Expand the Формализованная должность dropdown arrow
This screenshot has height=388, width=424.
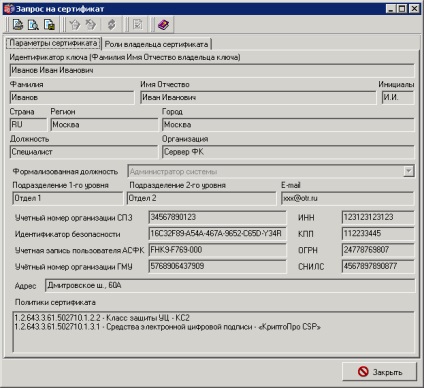(x=409, y=171)
